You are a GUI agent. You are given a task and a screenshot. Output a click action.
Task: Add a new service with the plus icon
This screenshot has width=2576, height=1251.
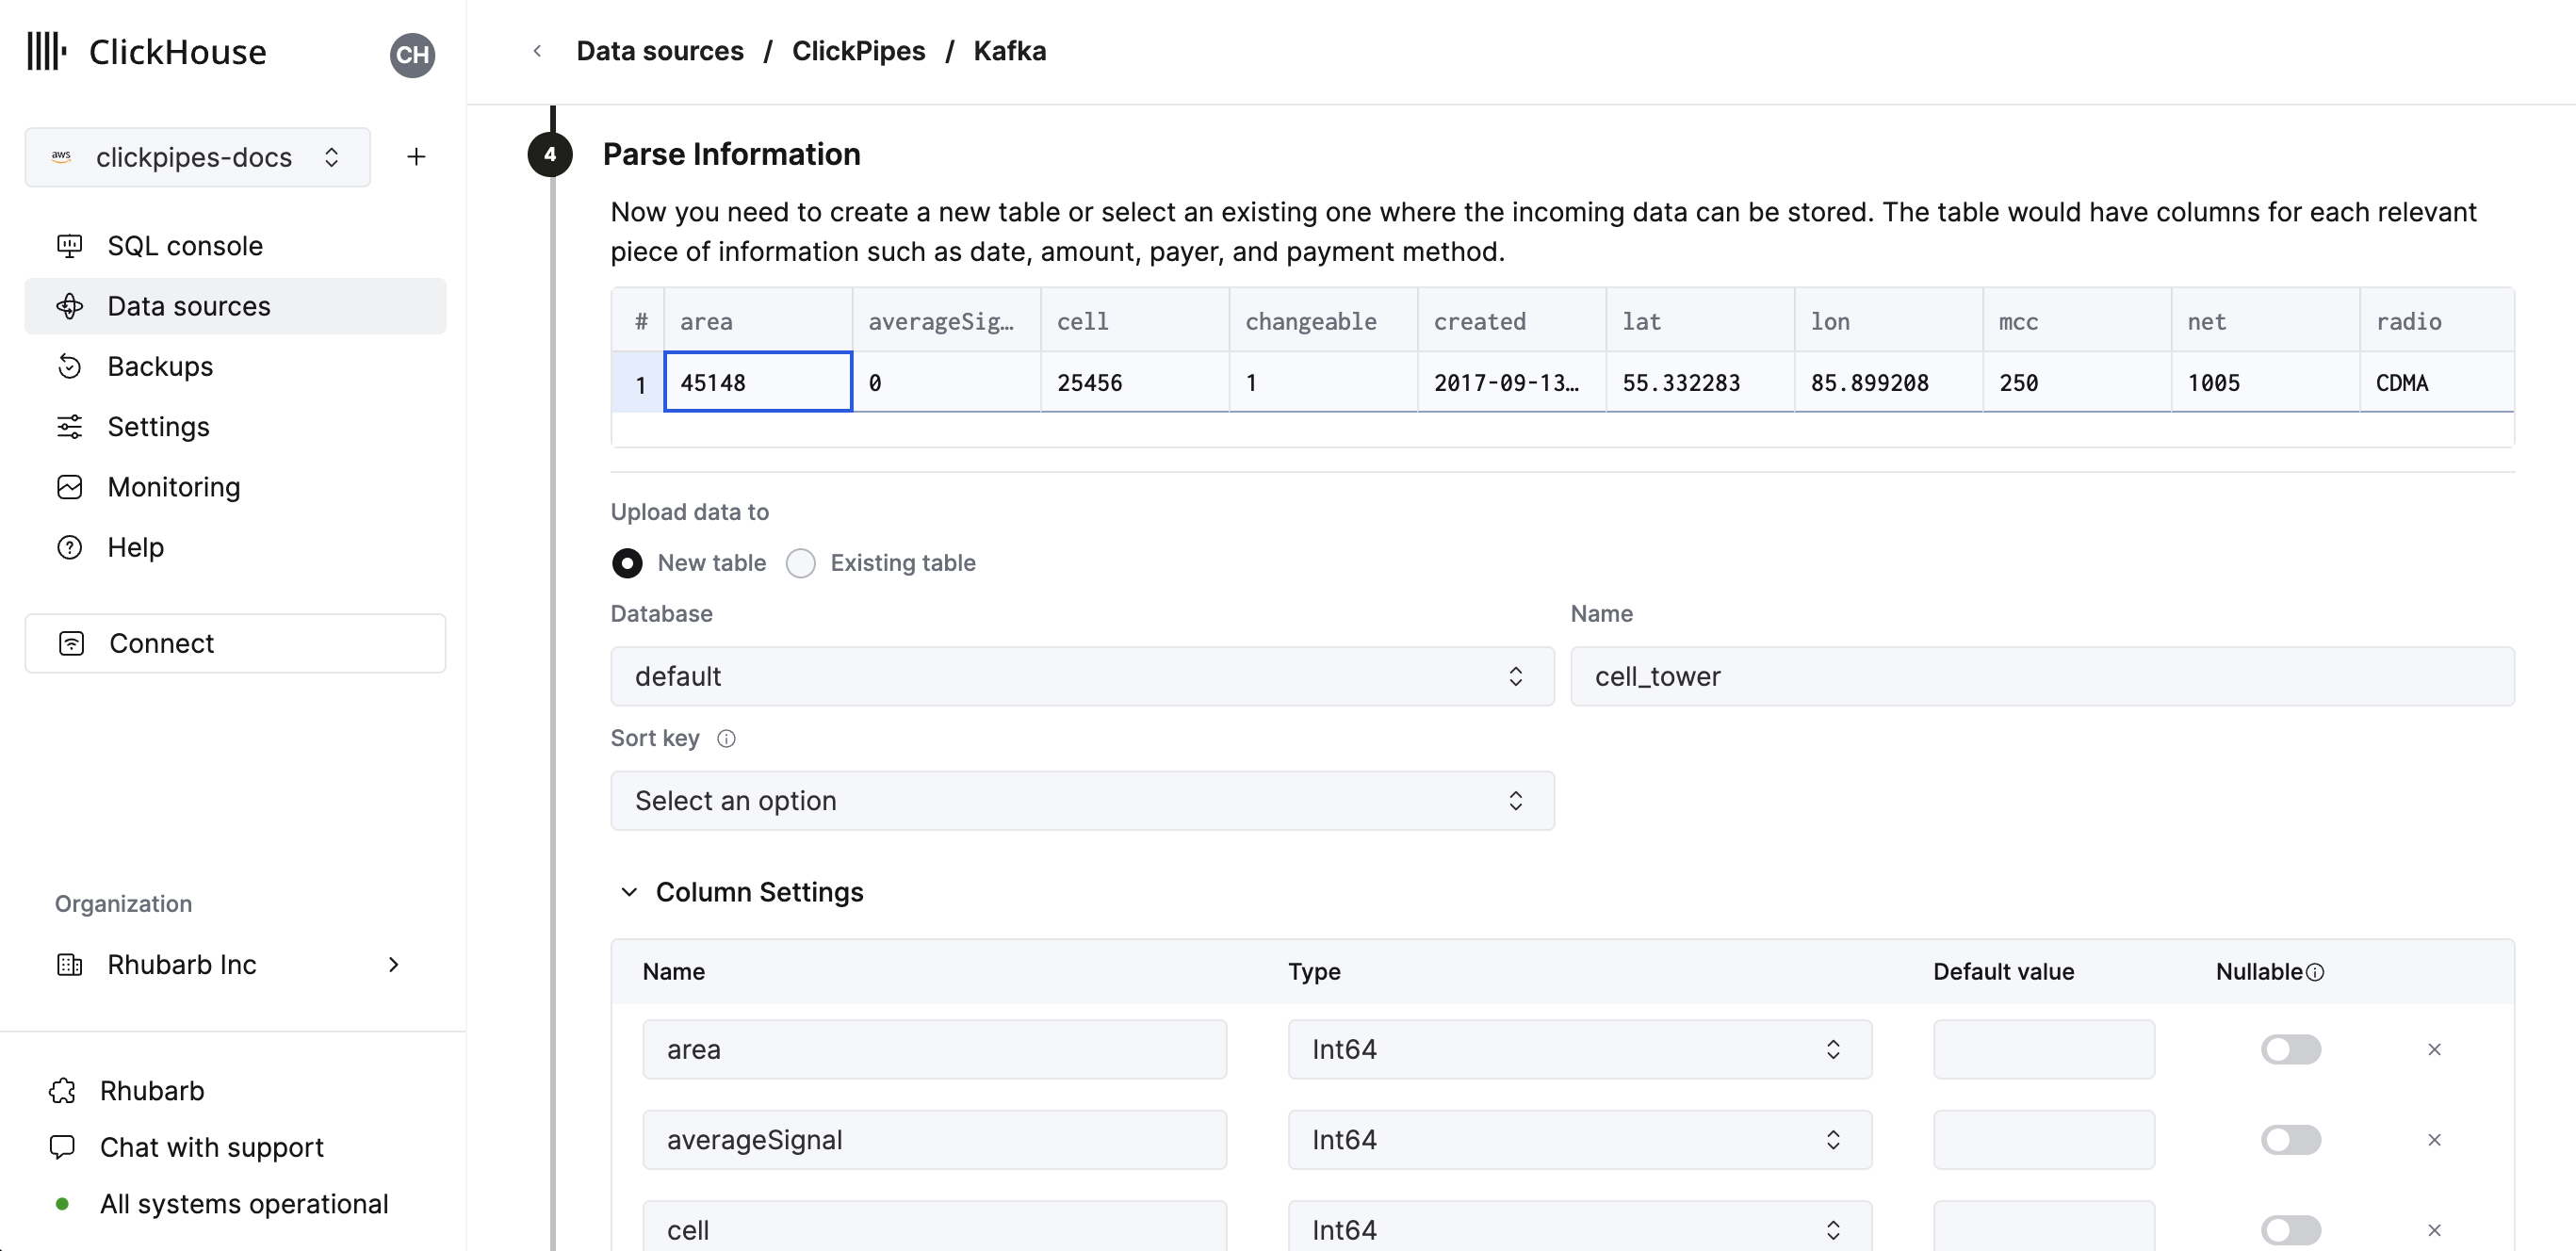click(x=416, y=156)
